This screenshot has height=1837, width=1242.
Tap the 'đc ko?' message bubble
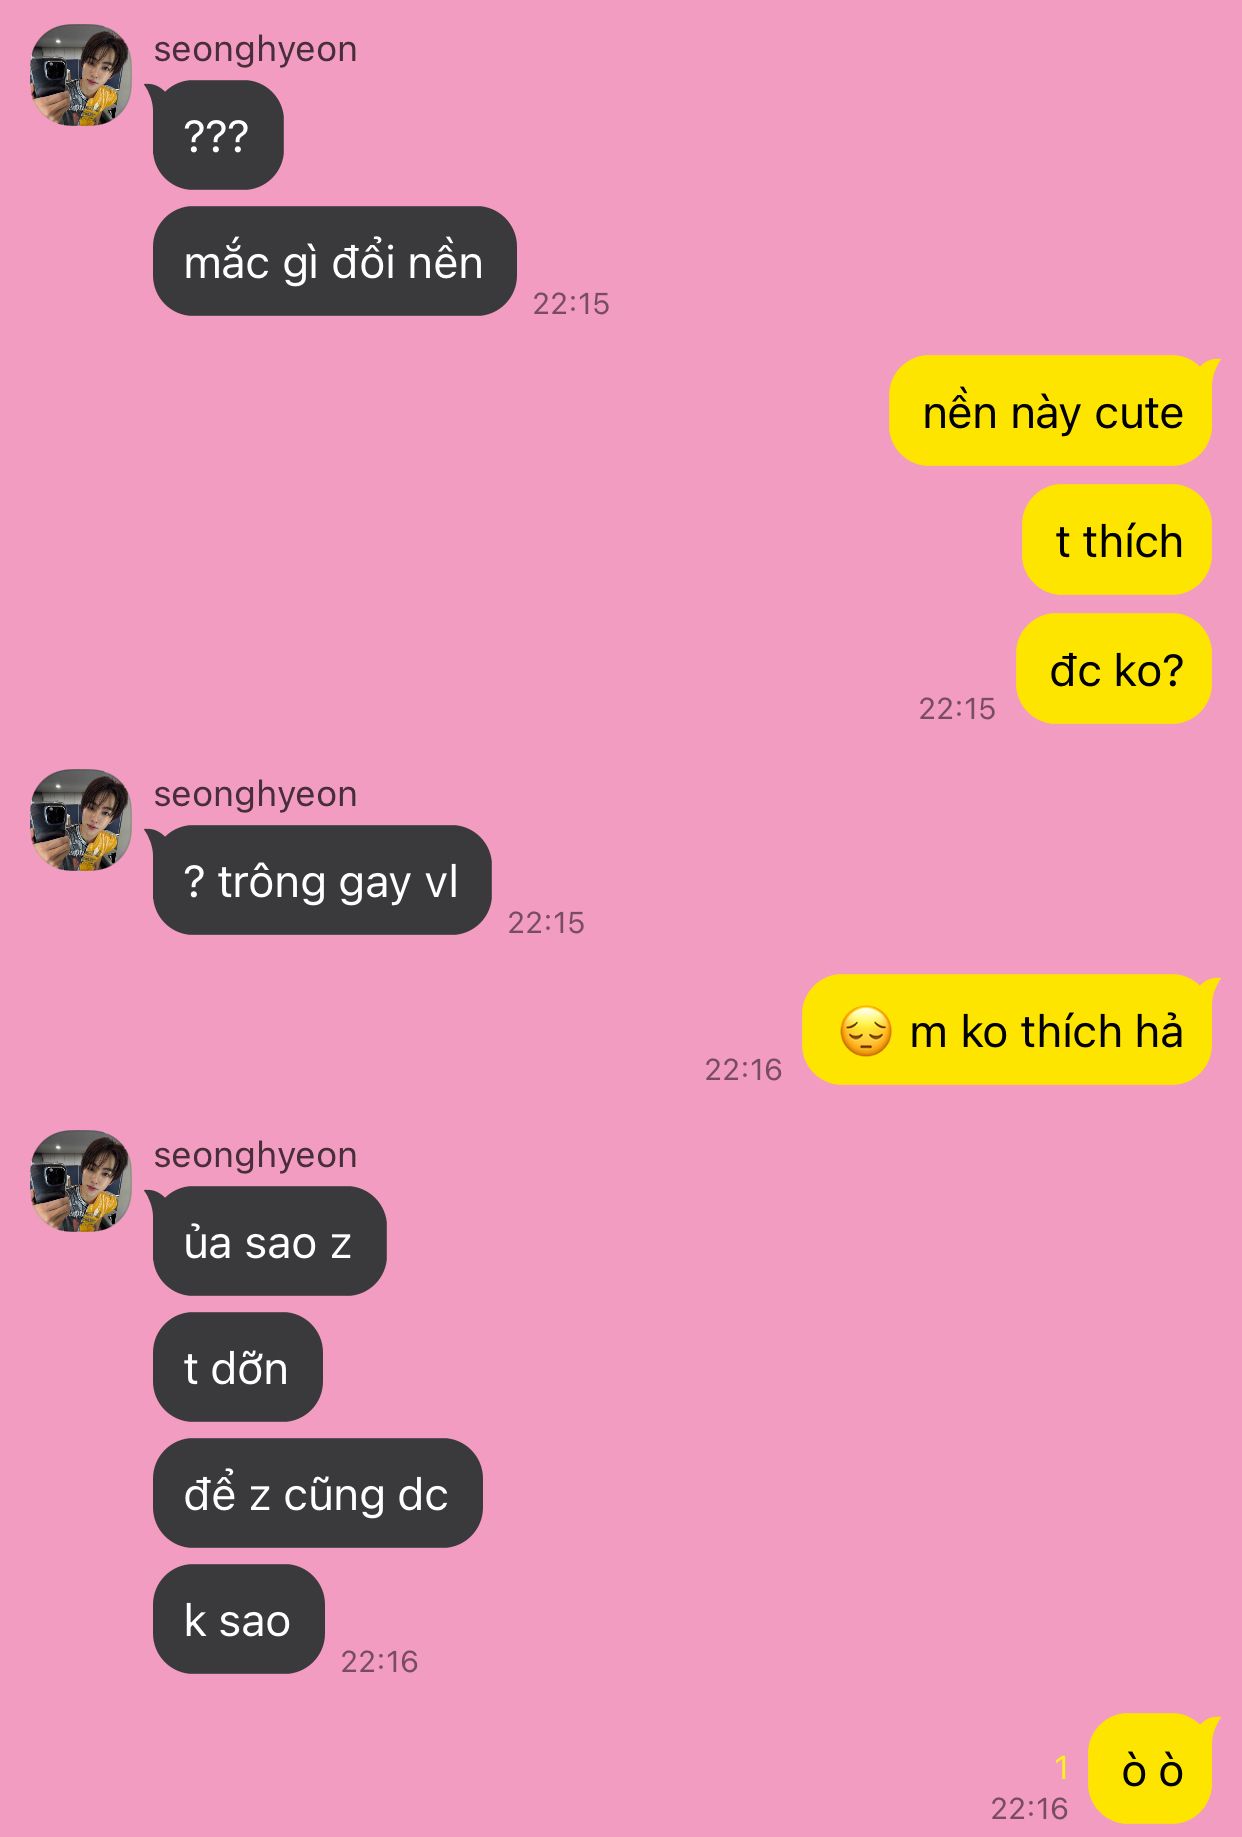pos(1114,669)
